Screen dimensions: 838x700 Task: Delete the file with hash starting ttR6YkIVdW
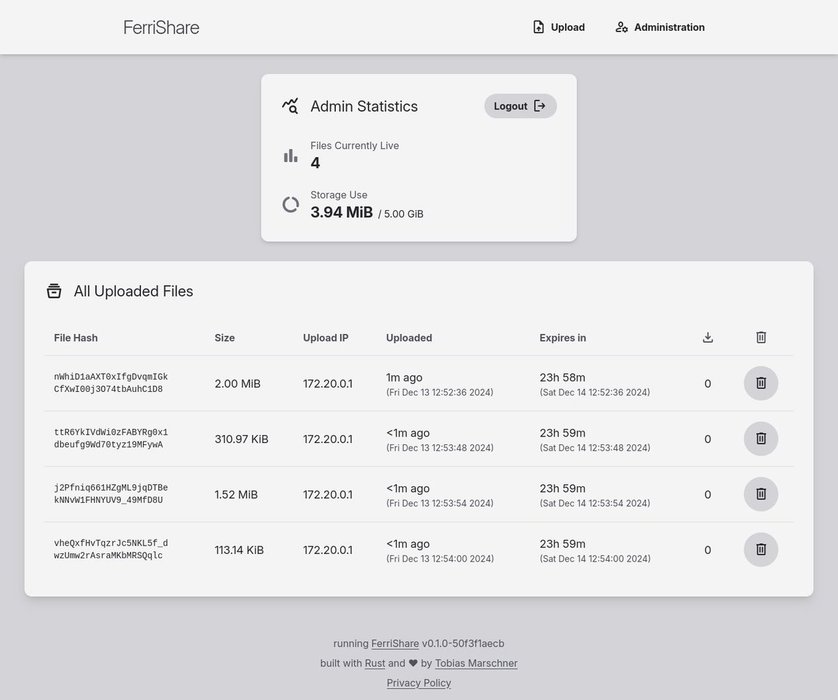pyautogui.click(x=760, y=439)
